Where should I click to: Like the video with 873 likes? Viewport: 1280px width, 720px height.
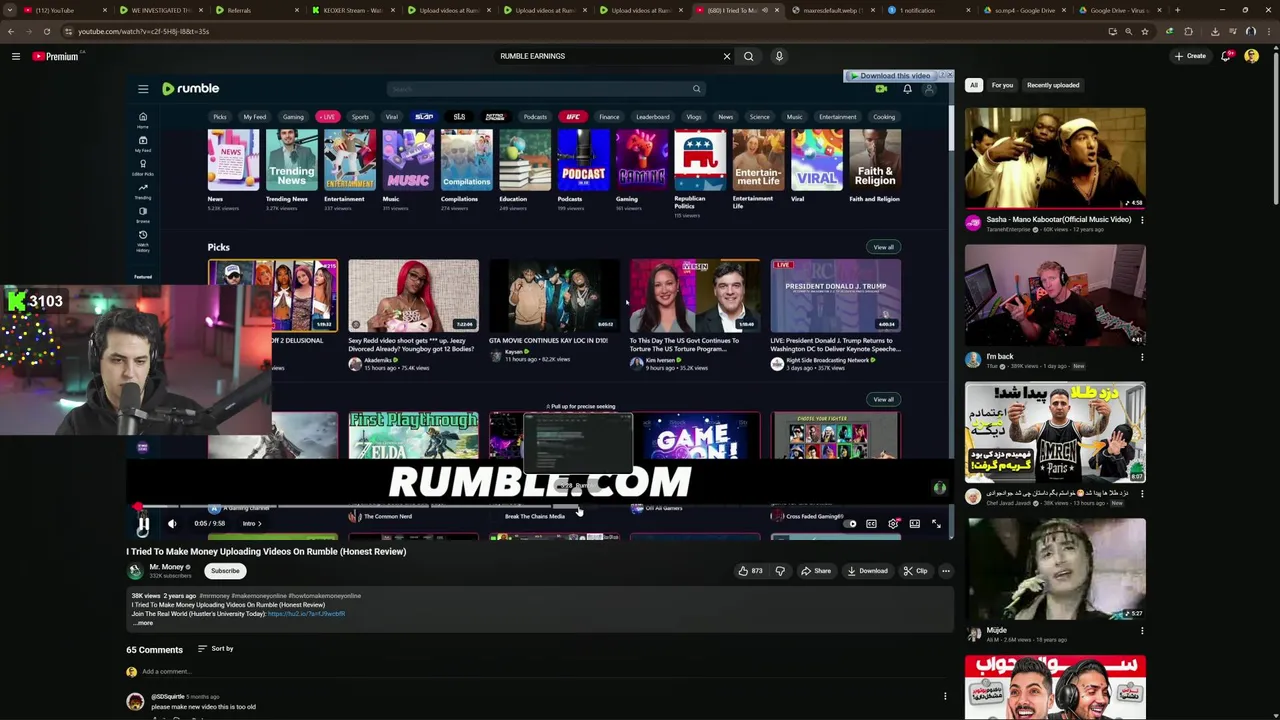pyautogui.click(x=750, y=571)
